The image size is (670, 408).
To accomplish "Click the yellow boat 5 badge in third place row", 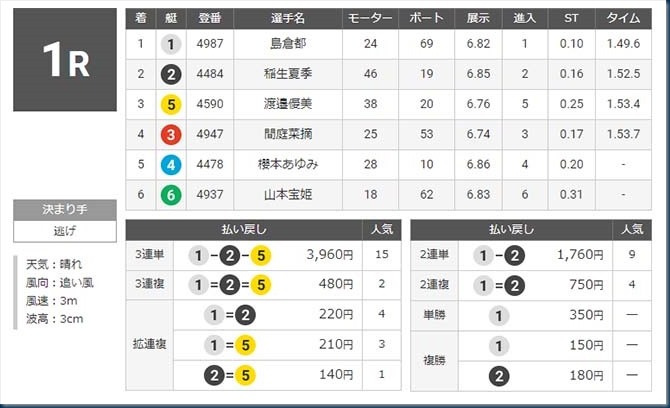I will pyautogui.click(x=171, y=105).
